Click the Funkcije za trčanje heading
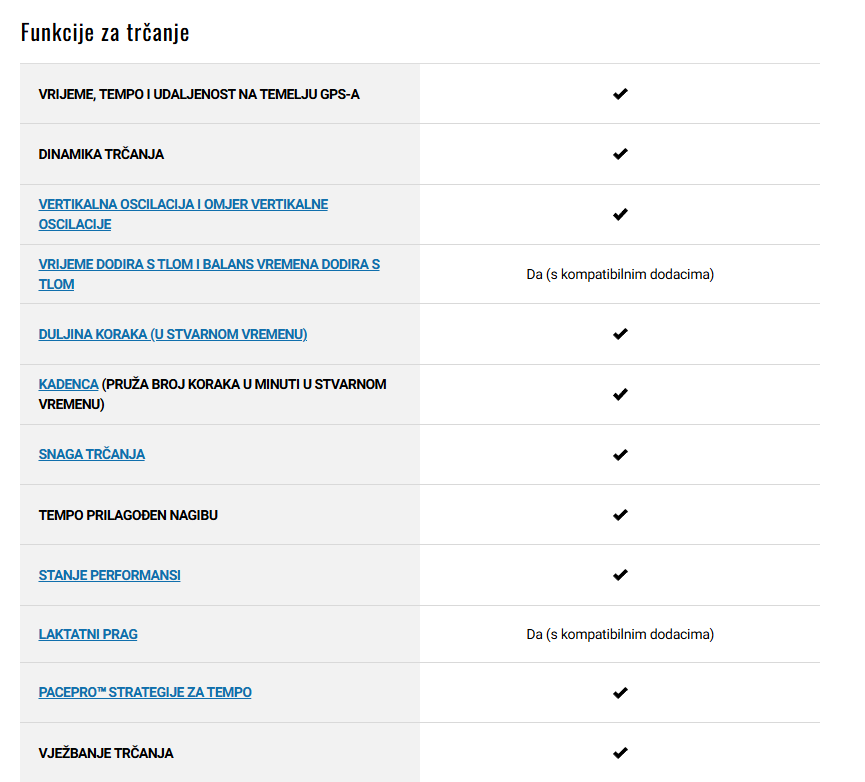Viewport: 865px width, 782px height. coord(105,33)
